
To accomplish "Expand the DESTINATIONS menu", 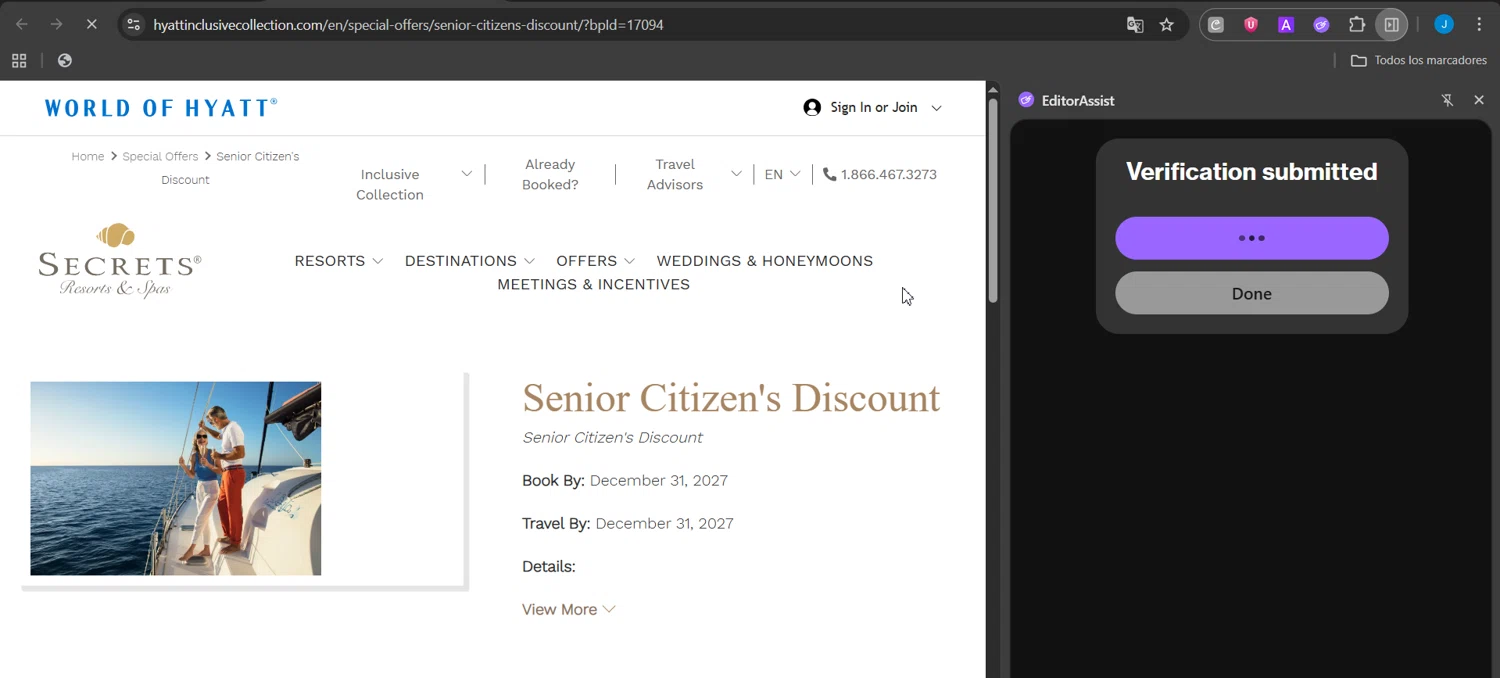I will tap(469, 261).
